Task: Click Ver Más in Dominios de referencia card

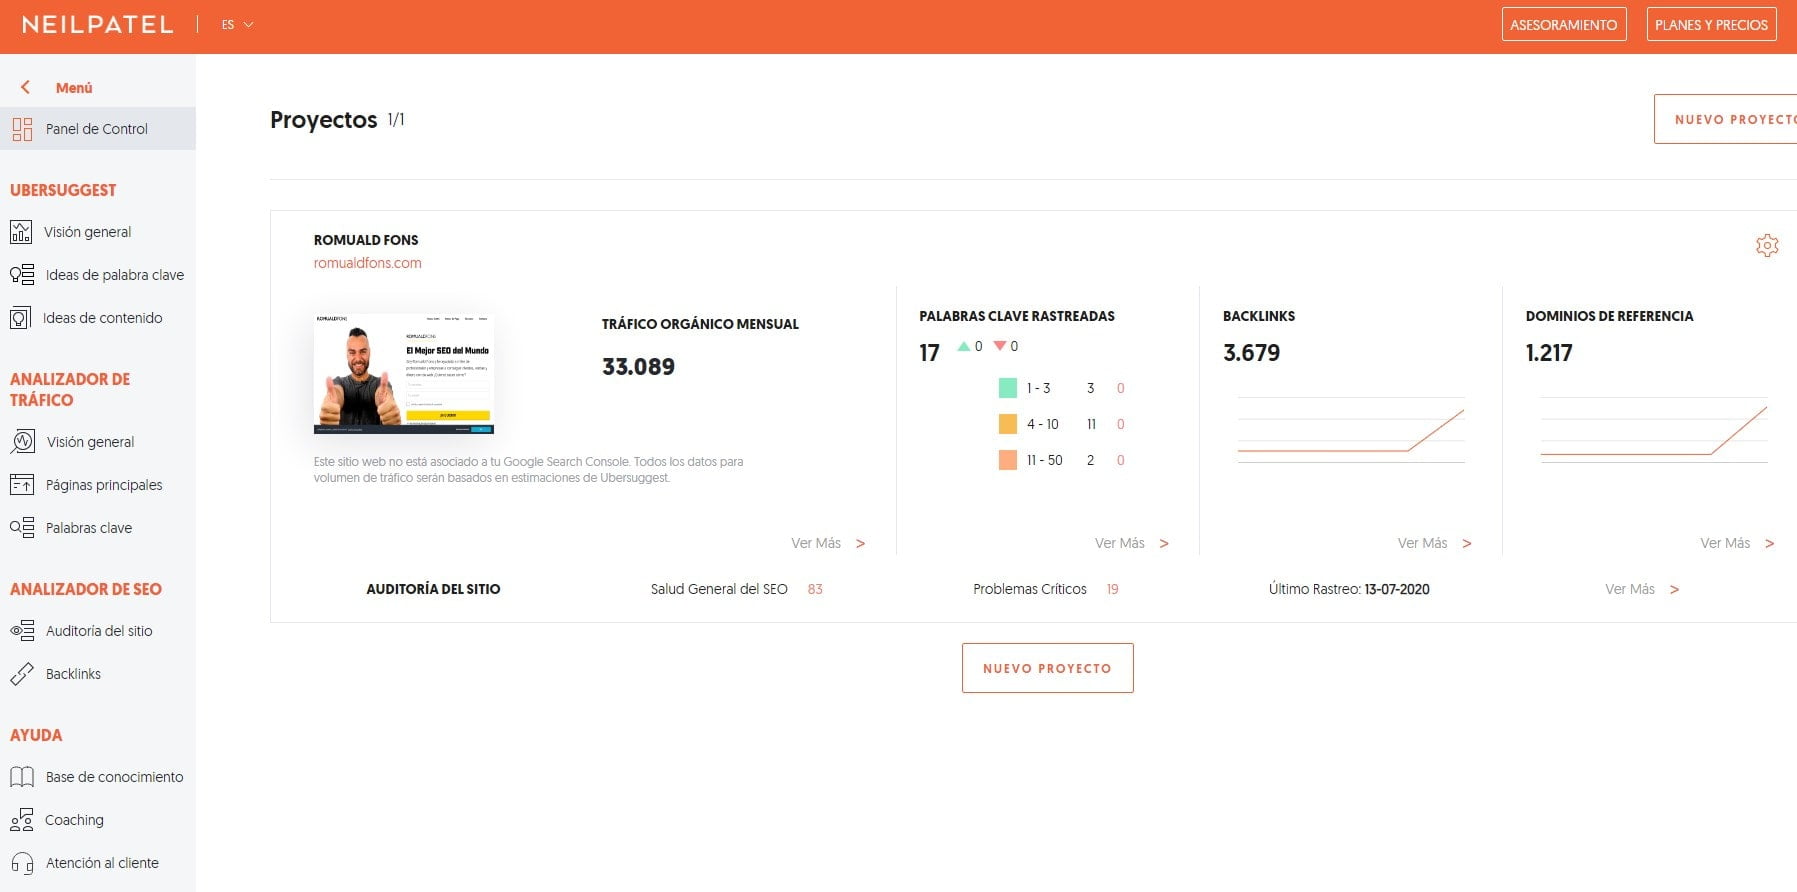Action: click(1725, 543)
